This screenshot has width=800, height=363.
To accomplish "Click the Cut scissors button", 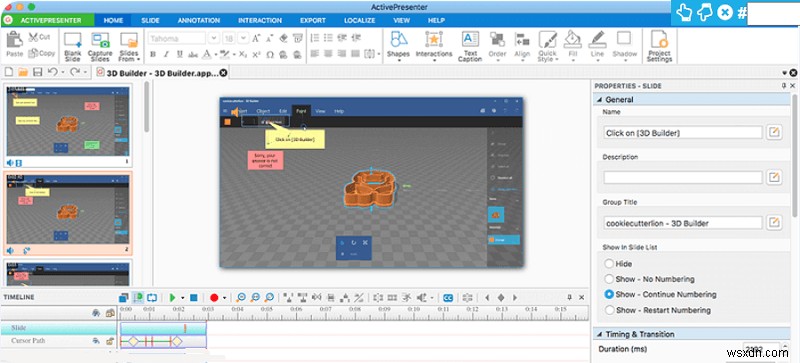I will click(39, 37).
